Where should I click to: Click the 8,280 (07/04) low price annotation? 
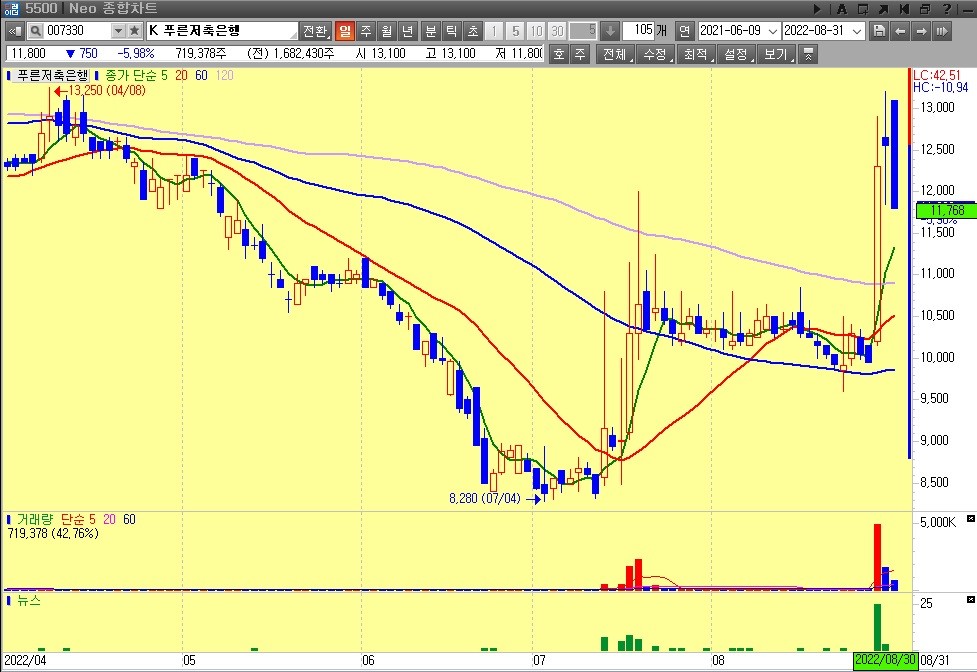484,499
